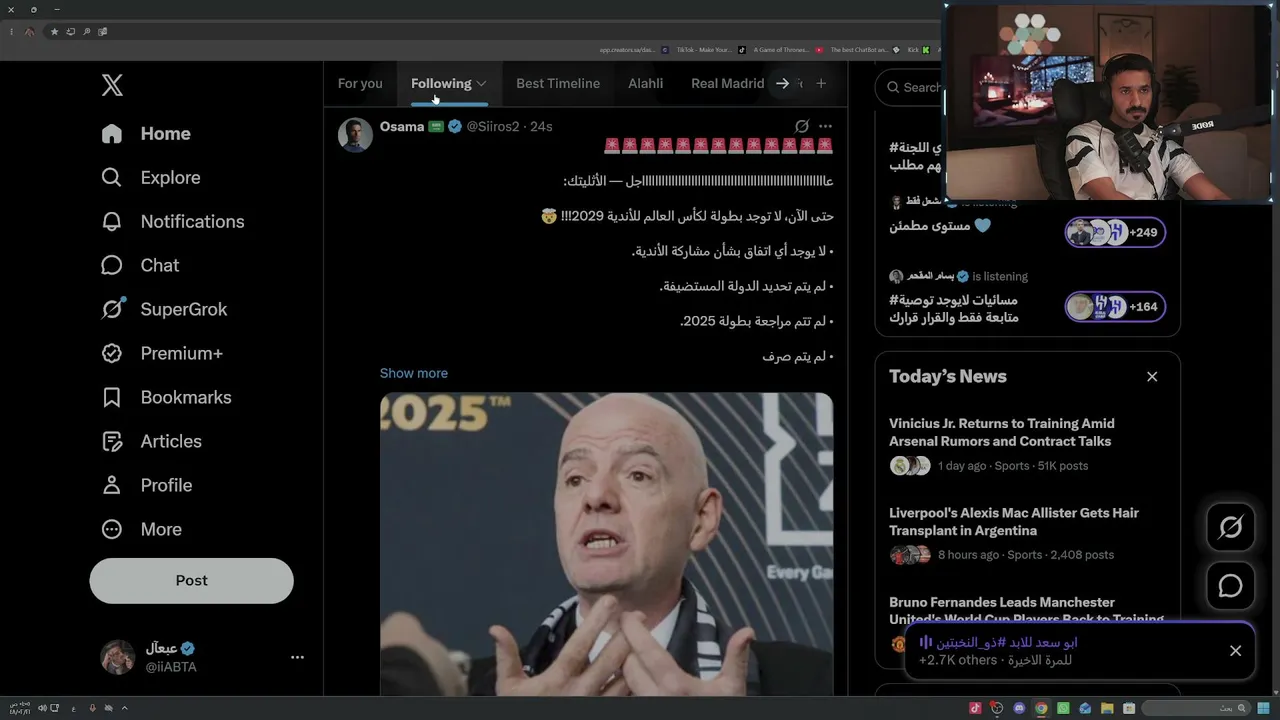Viewport: 1280px width, 720px height.
Task: Click the X search box
Action: (910, 87)
